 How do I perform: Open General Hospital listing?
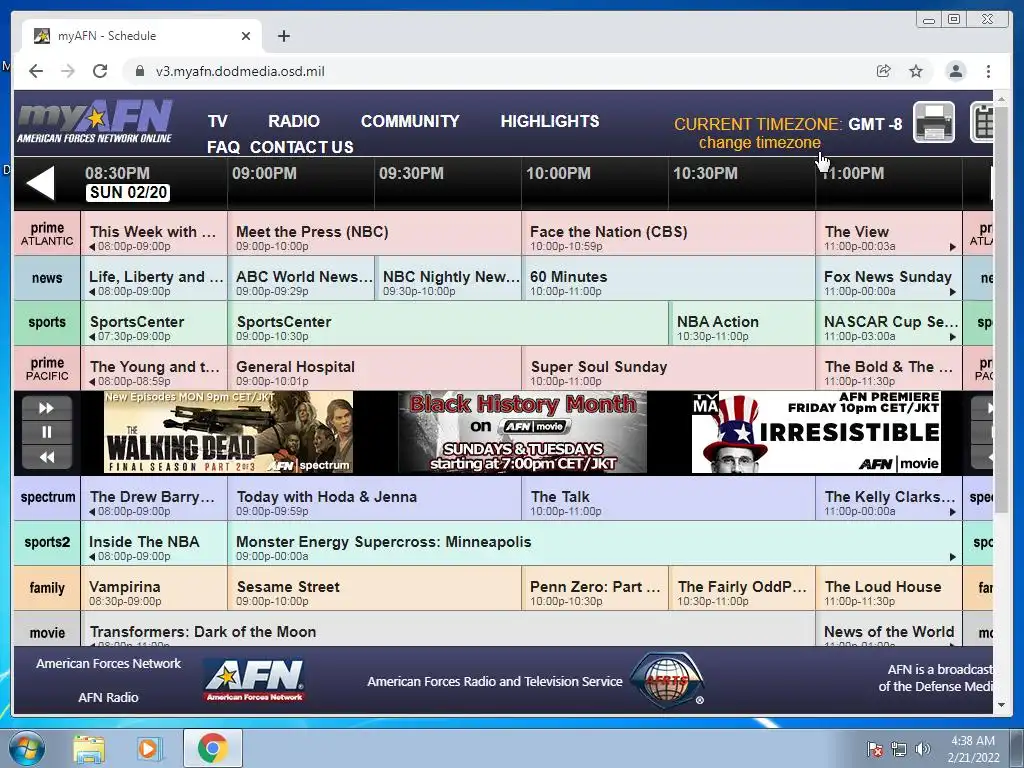375,368
